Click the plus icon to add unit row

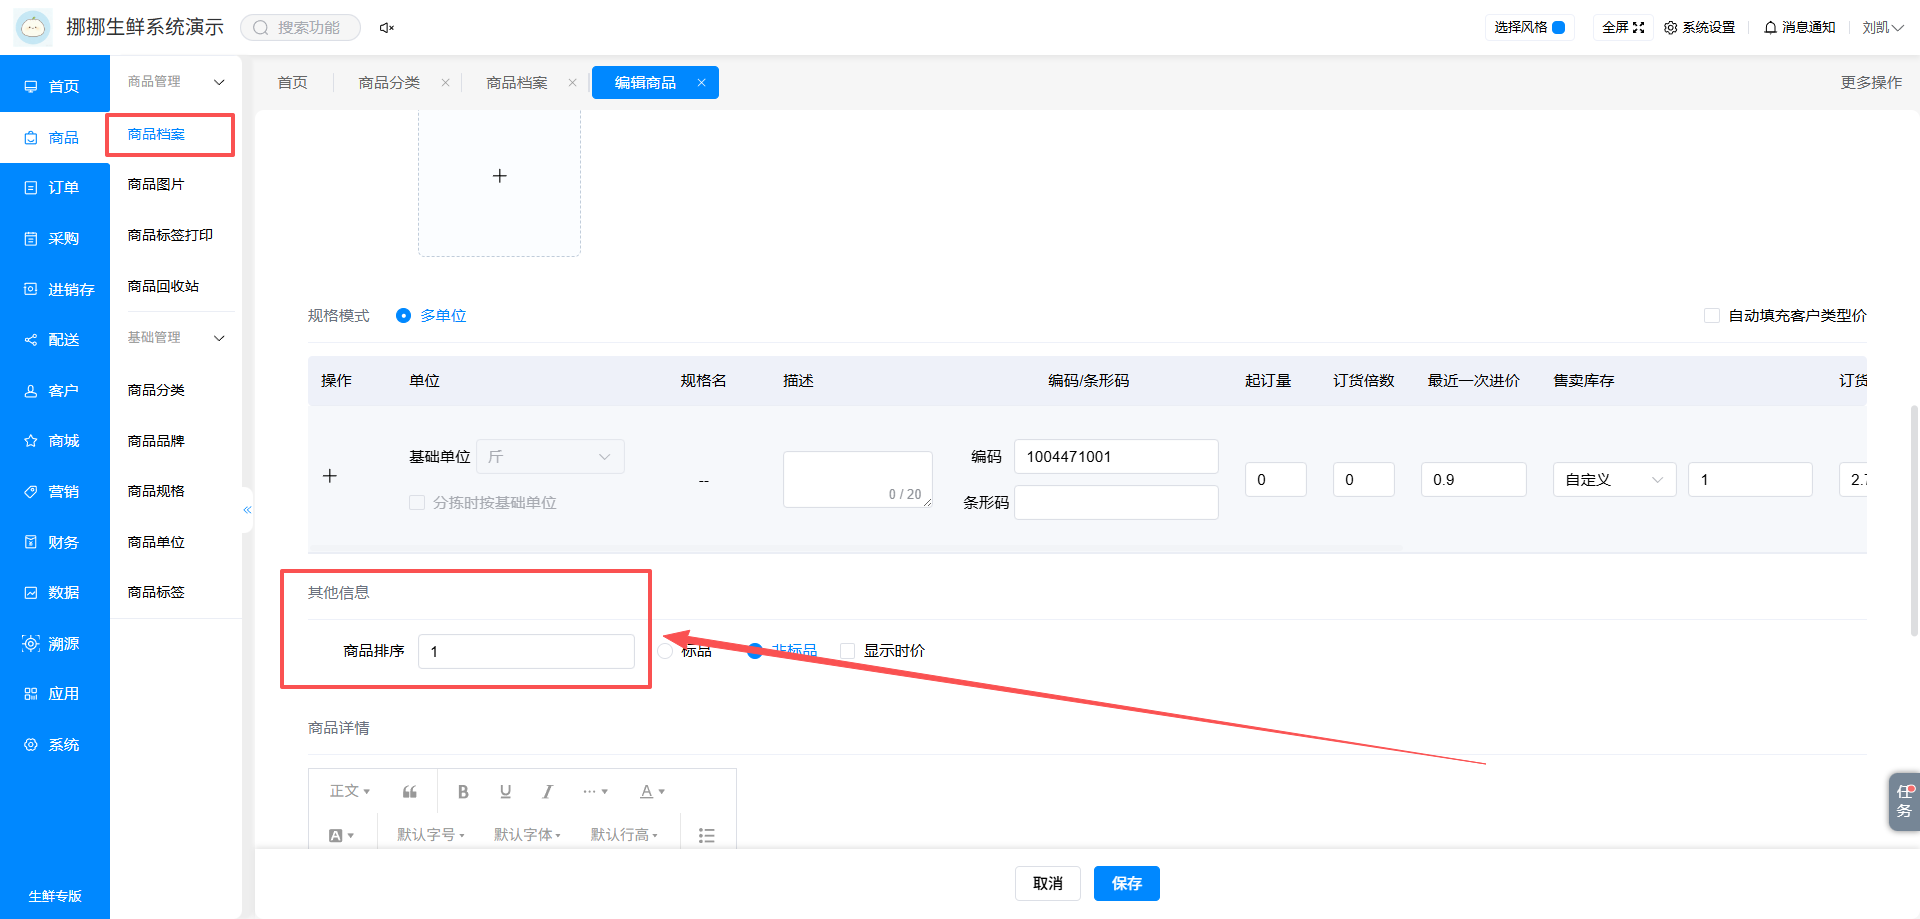click(x=330, y=476)
